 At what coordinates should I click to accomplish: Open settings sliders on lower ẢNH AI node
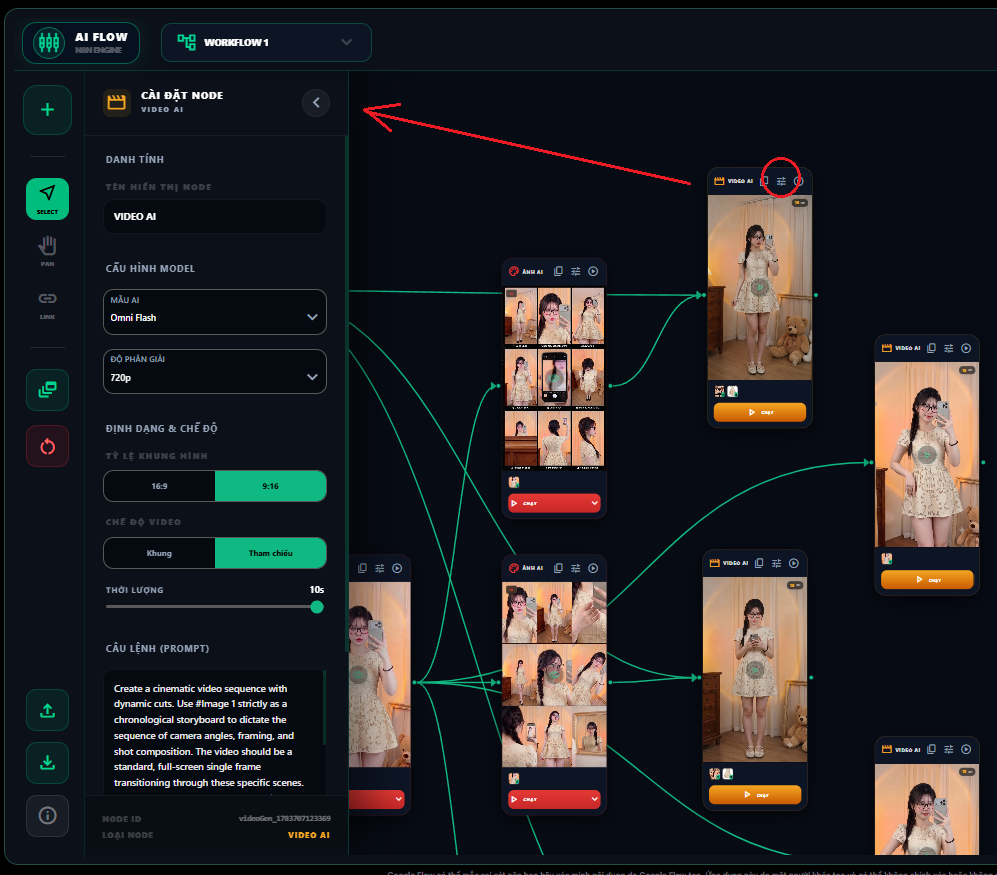pyautogui.click(x=575, y=568)
